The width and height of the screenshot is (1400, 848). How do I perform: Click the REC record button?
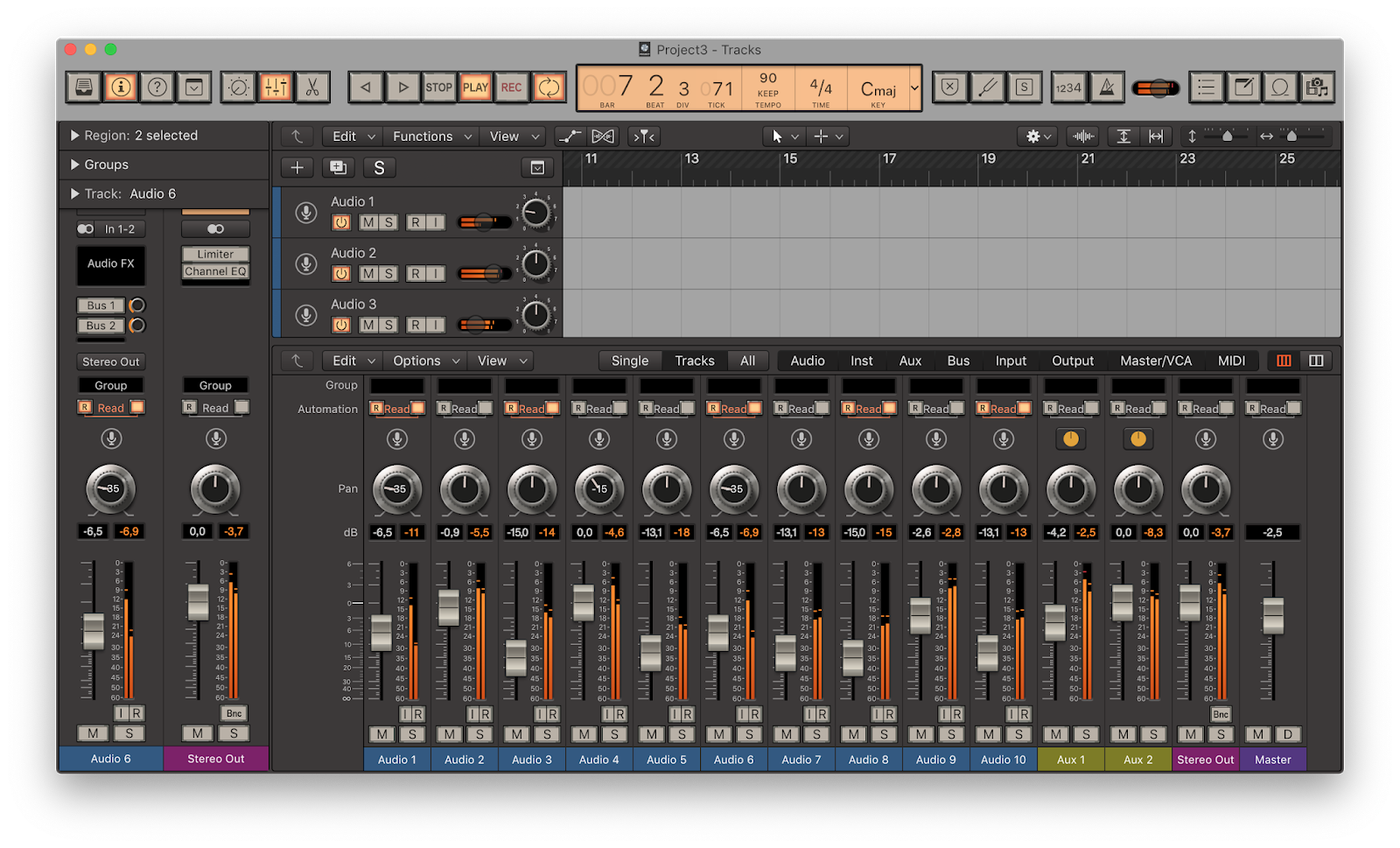pos(511,87)
